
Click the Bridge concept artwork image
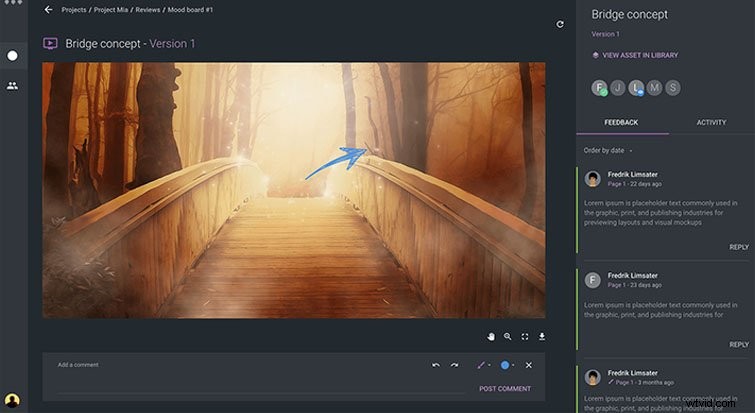click(x=294, y=190)
